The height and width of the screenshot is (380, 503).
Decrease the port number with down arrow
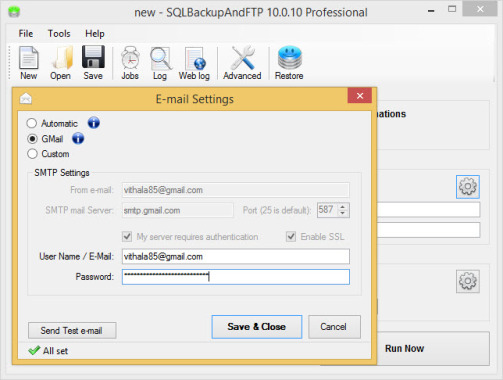click(x=343, y=213)
